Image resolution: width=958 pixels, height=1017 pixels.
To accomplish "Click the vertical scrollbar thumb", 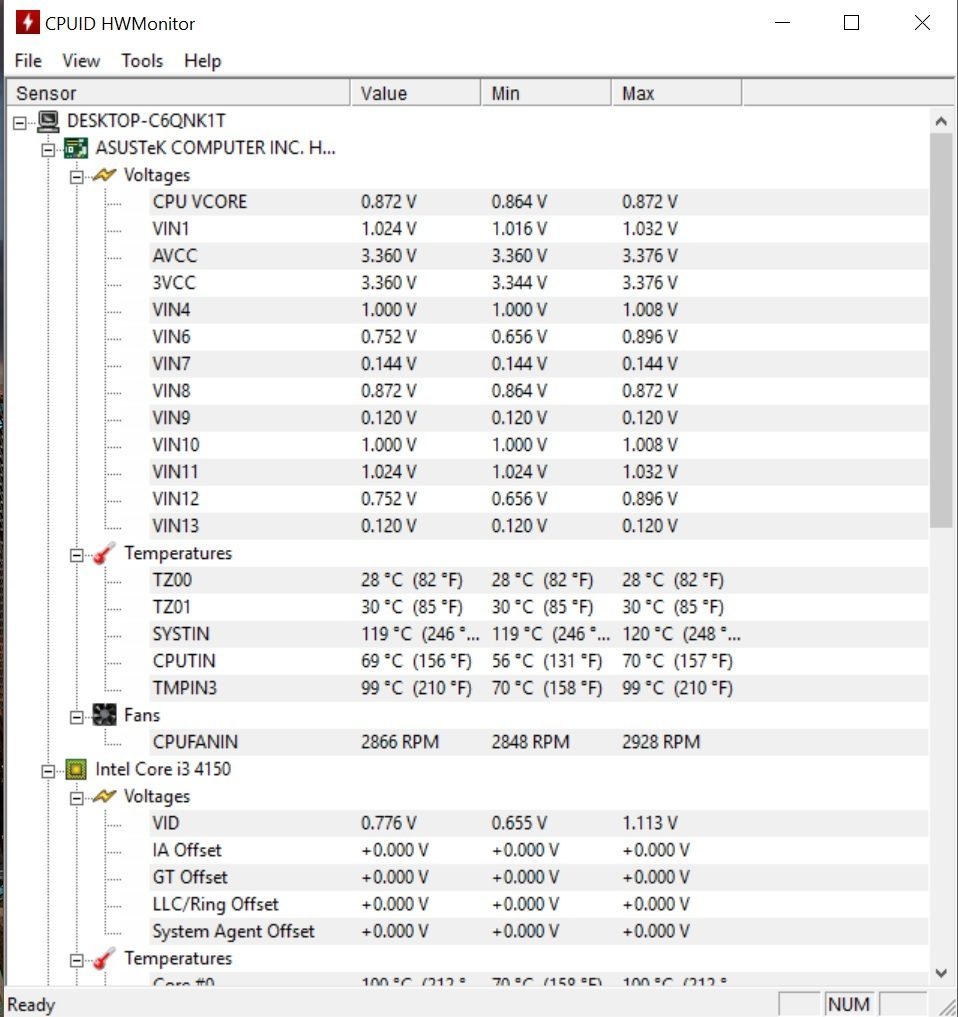I will pyautogui.click(x=940, y=331).
